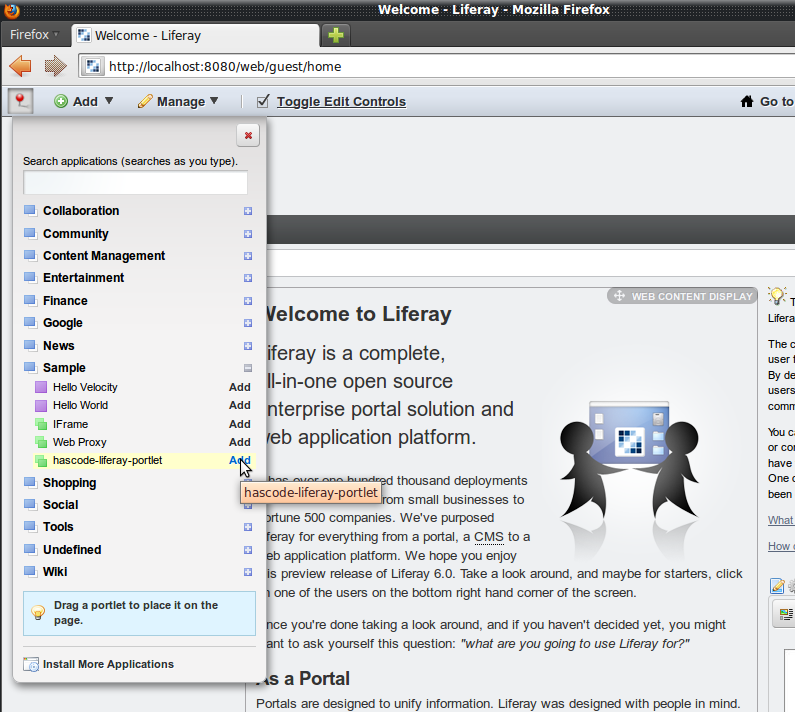This screenshot has height=712, width=795.
Task: Expand the News category
Action: tap(248, 346)
